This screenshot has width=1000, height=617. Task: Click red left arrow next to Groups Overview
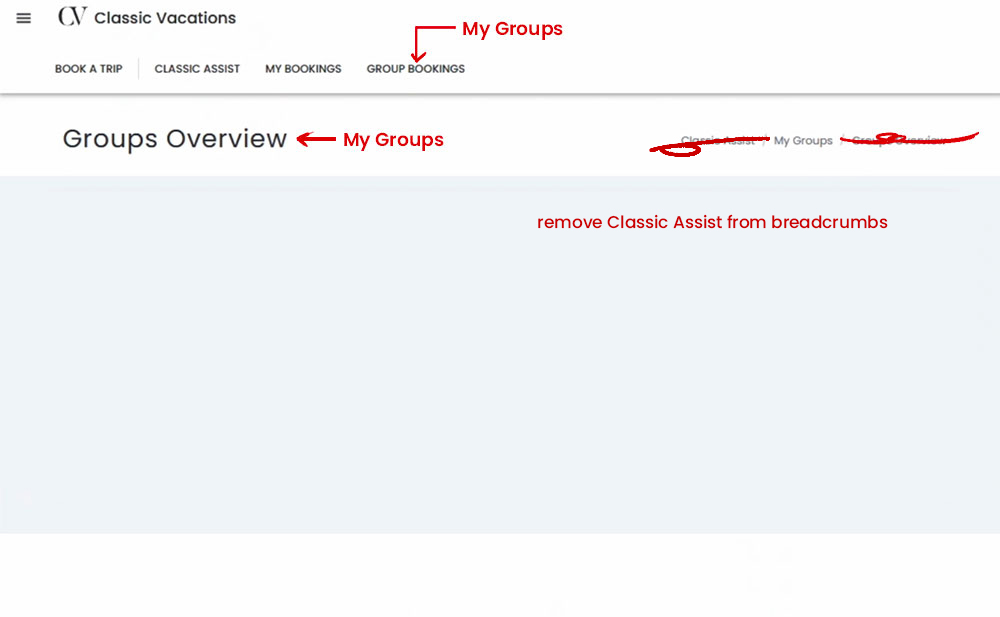(316, 140)
